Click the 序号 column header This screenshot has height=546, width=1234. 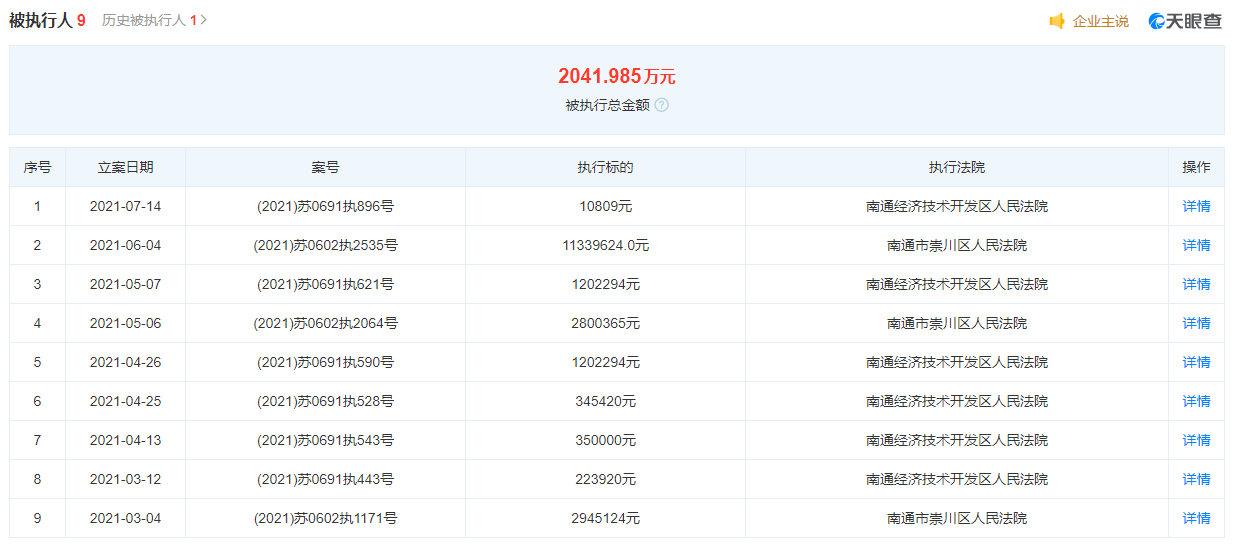[x=37, y=167]
